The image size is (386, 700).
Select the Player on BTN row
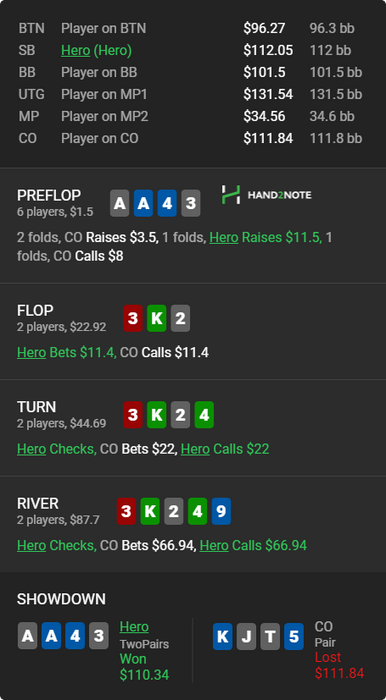[x=193, y=29]
